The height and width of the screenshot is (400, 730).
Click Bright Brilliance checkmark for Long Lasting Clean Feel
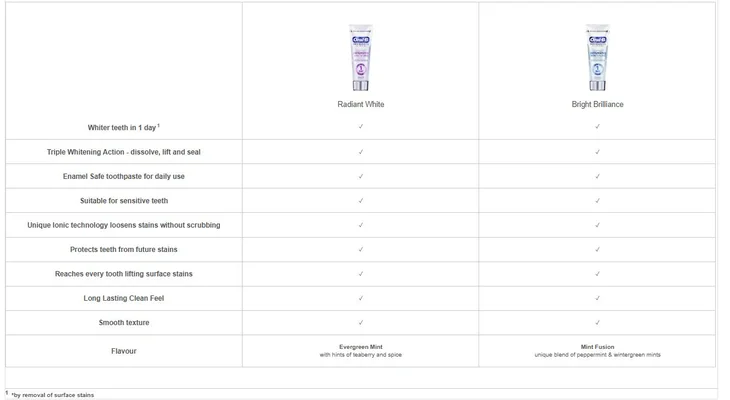tap(597, 298)
